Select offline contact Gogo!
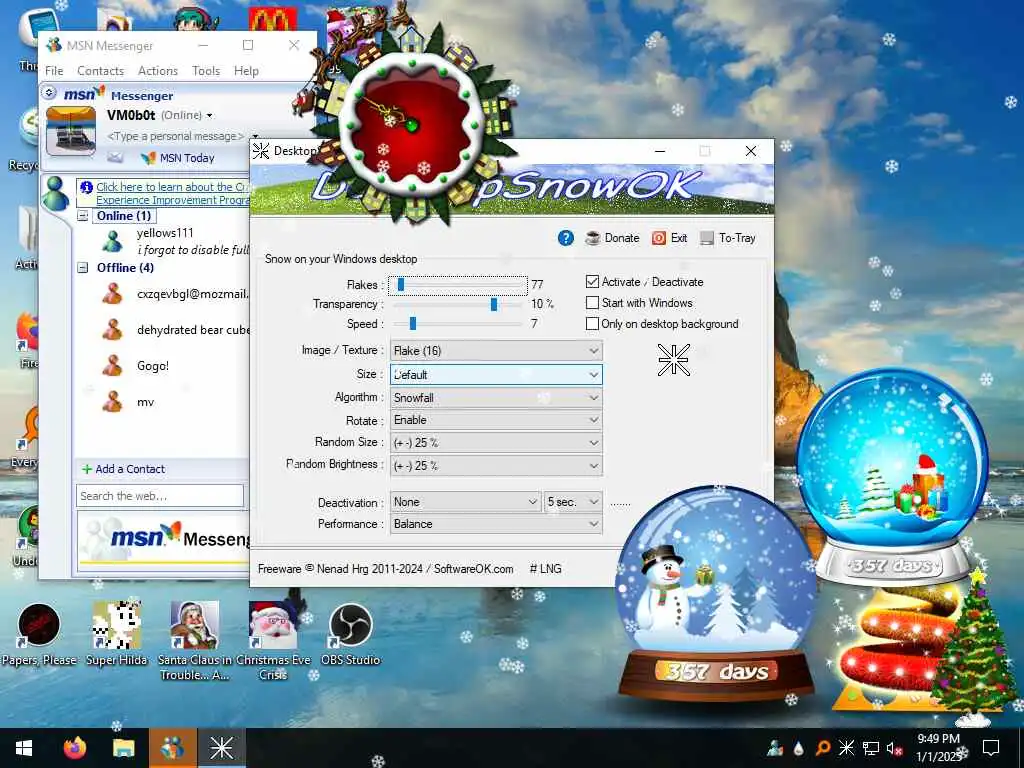 [x=153, y=366]
